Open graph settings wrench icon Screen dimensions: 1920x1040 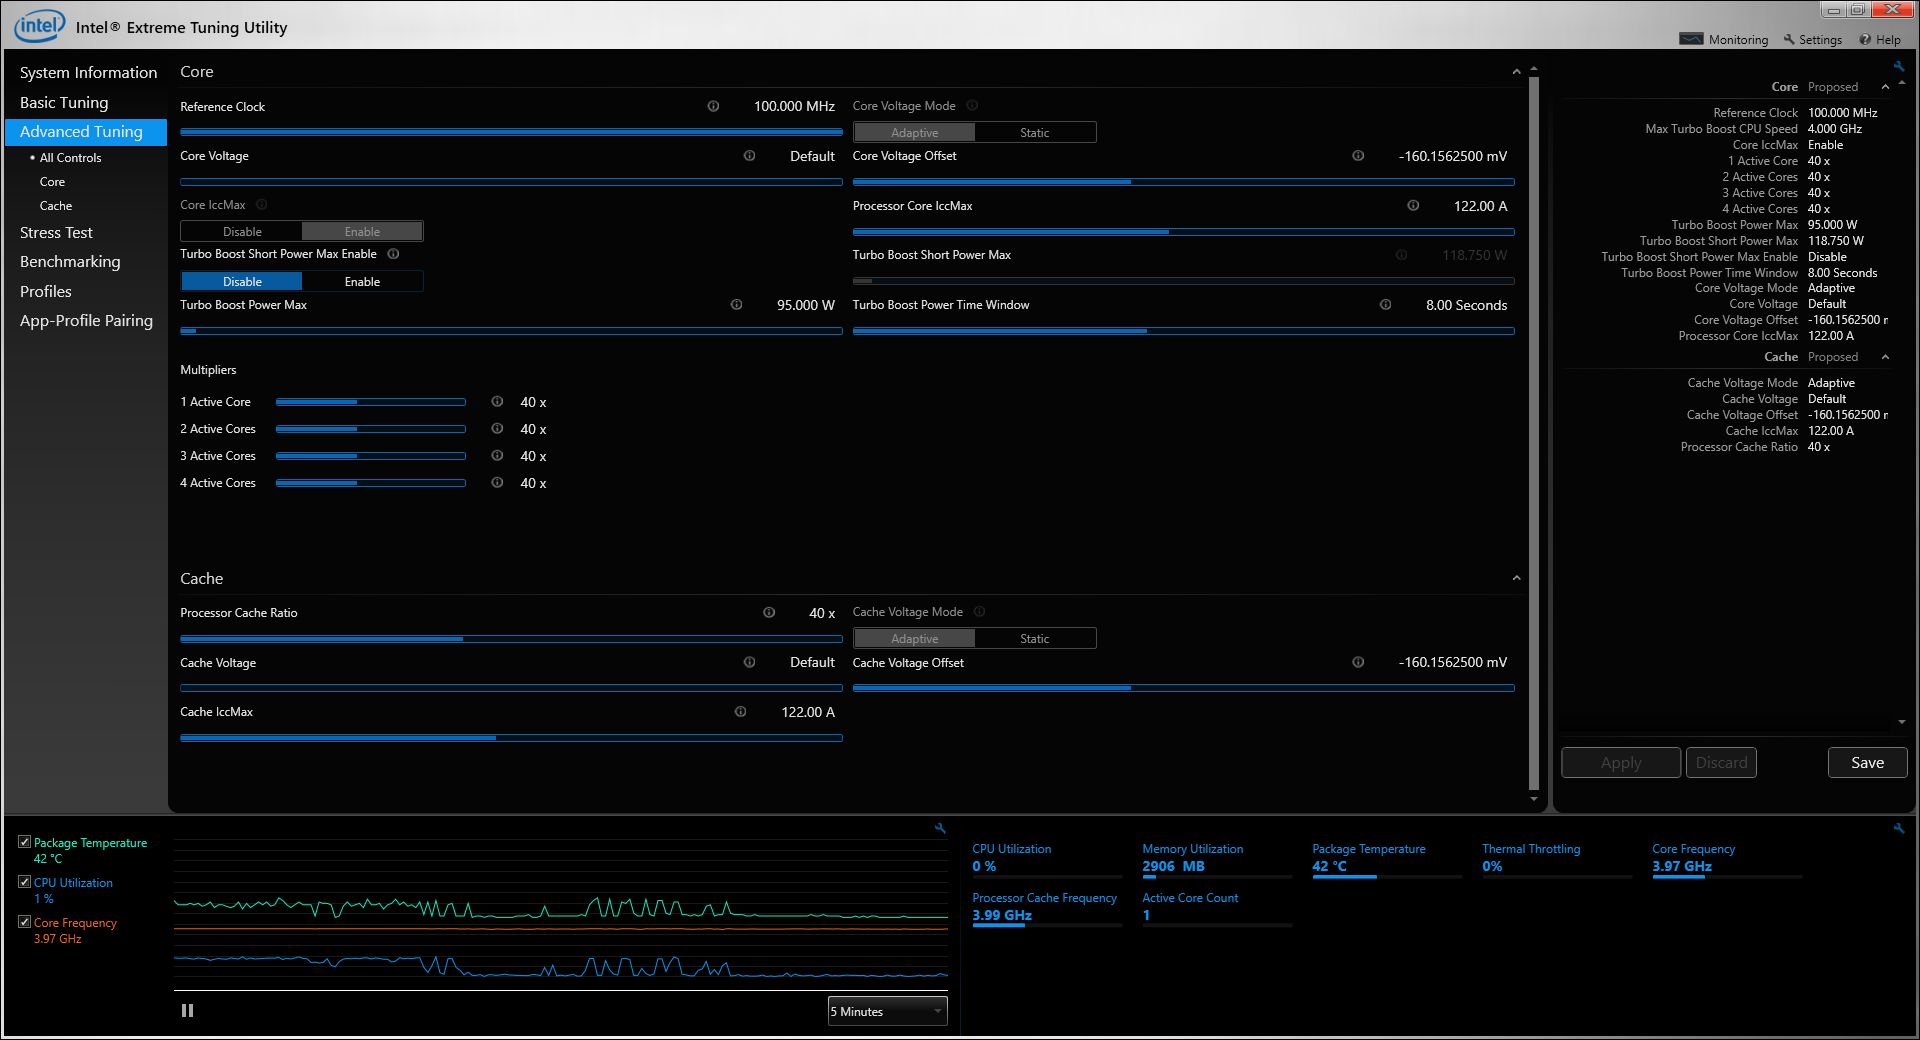coord(940,828)
